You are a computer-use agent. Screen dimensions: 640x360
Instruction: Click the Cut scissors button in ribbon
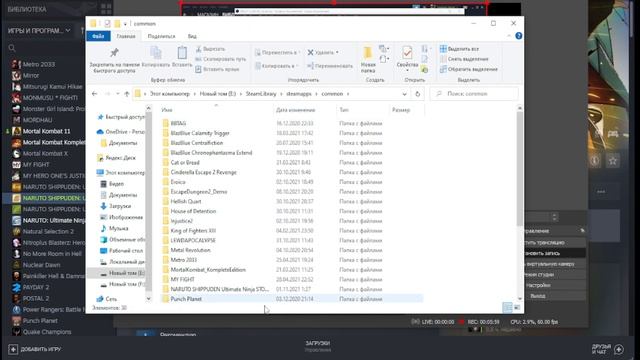[210, 49]
